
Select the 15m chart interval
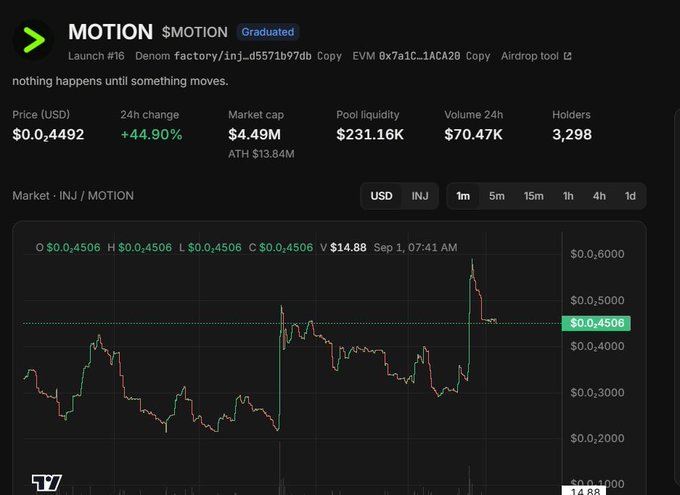point(533,196)
